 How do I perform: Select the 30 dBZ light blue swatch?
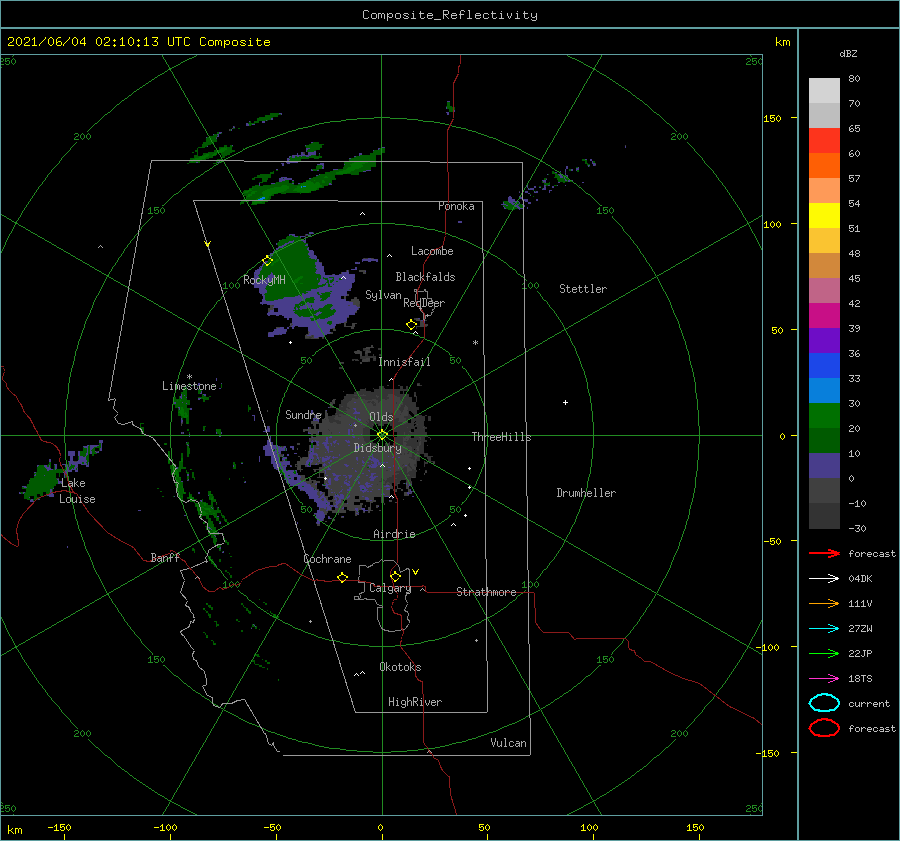click(824, 390)
